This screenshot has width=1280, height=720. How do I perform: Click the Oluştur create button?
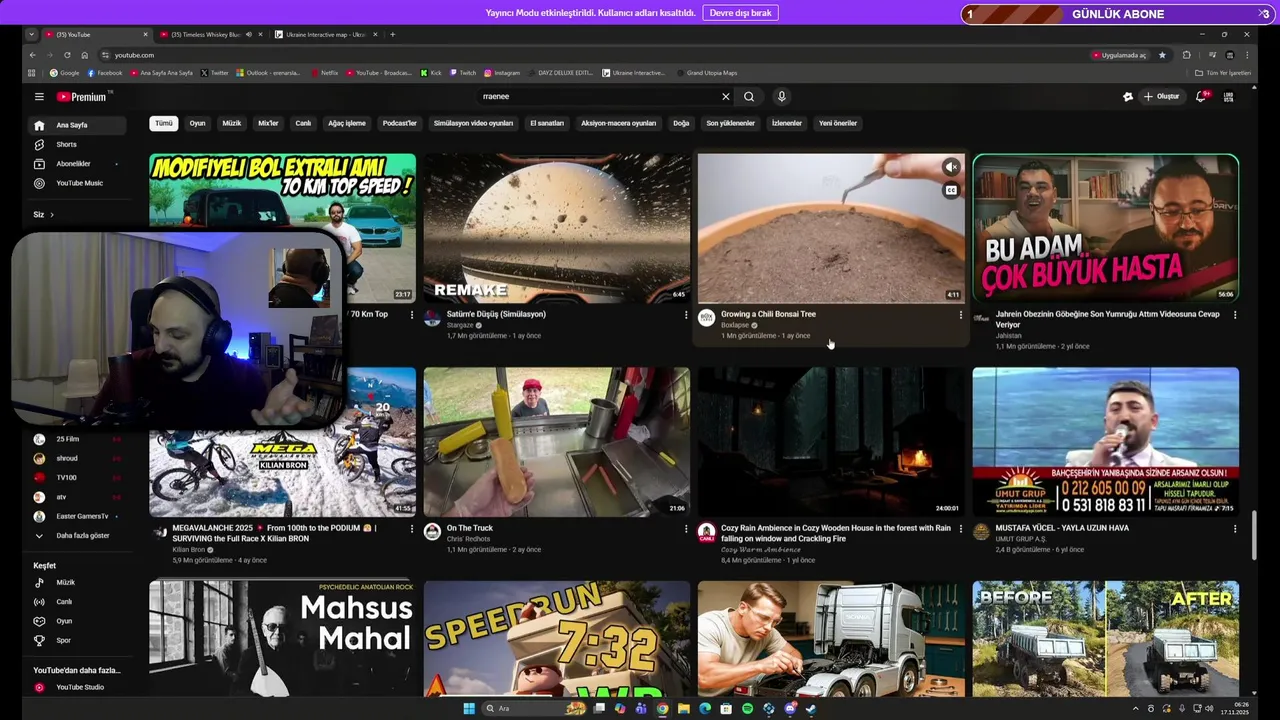pyautogui.click(x=1162, y=97)
